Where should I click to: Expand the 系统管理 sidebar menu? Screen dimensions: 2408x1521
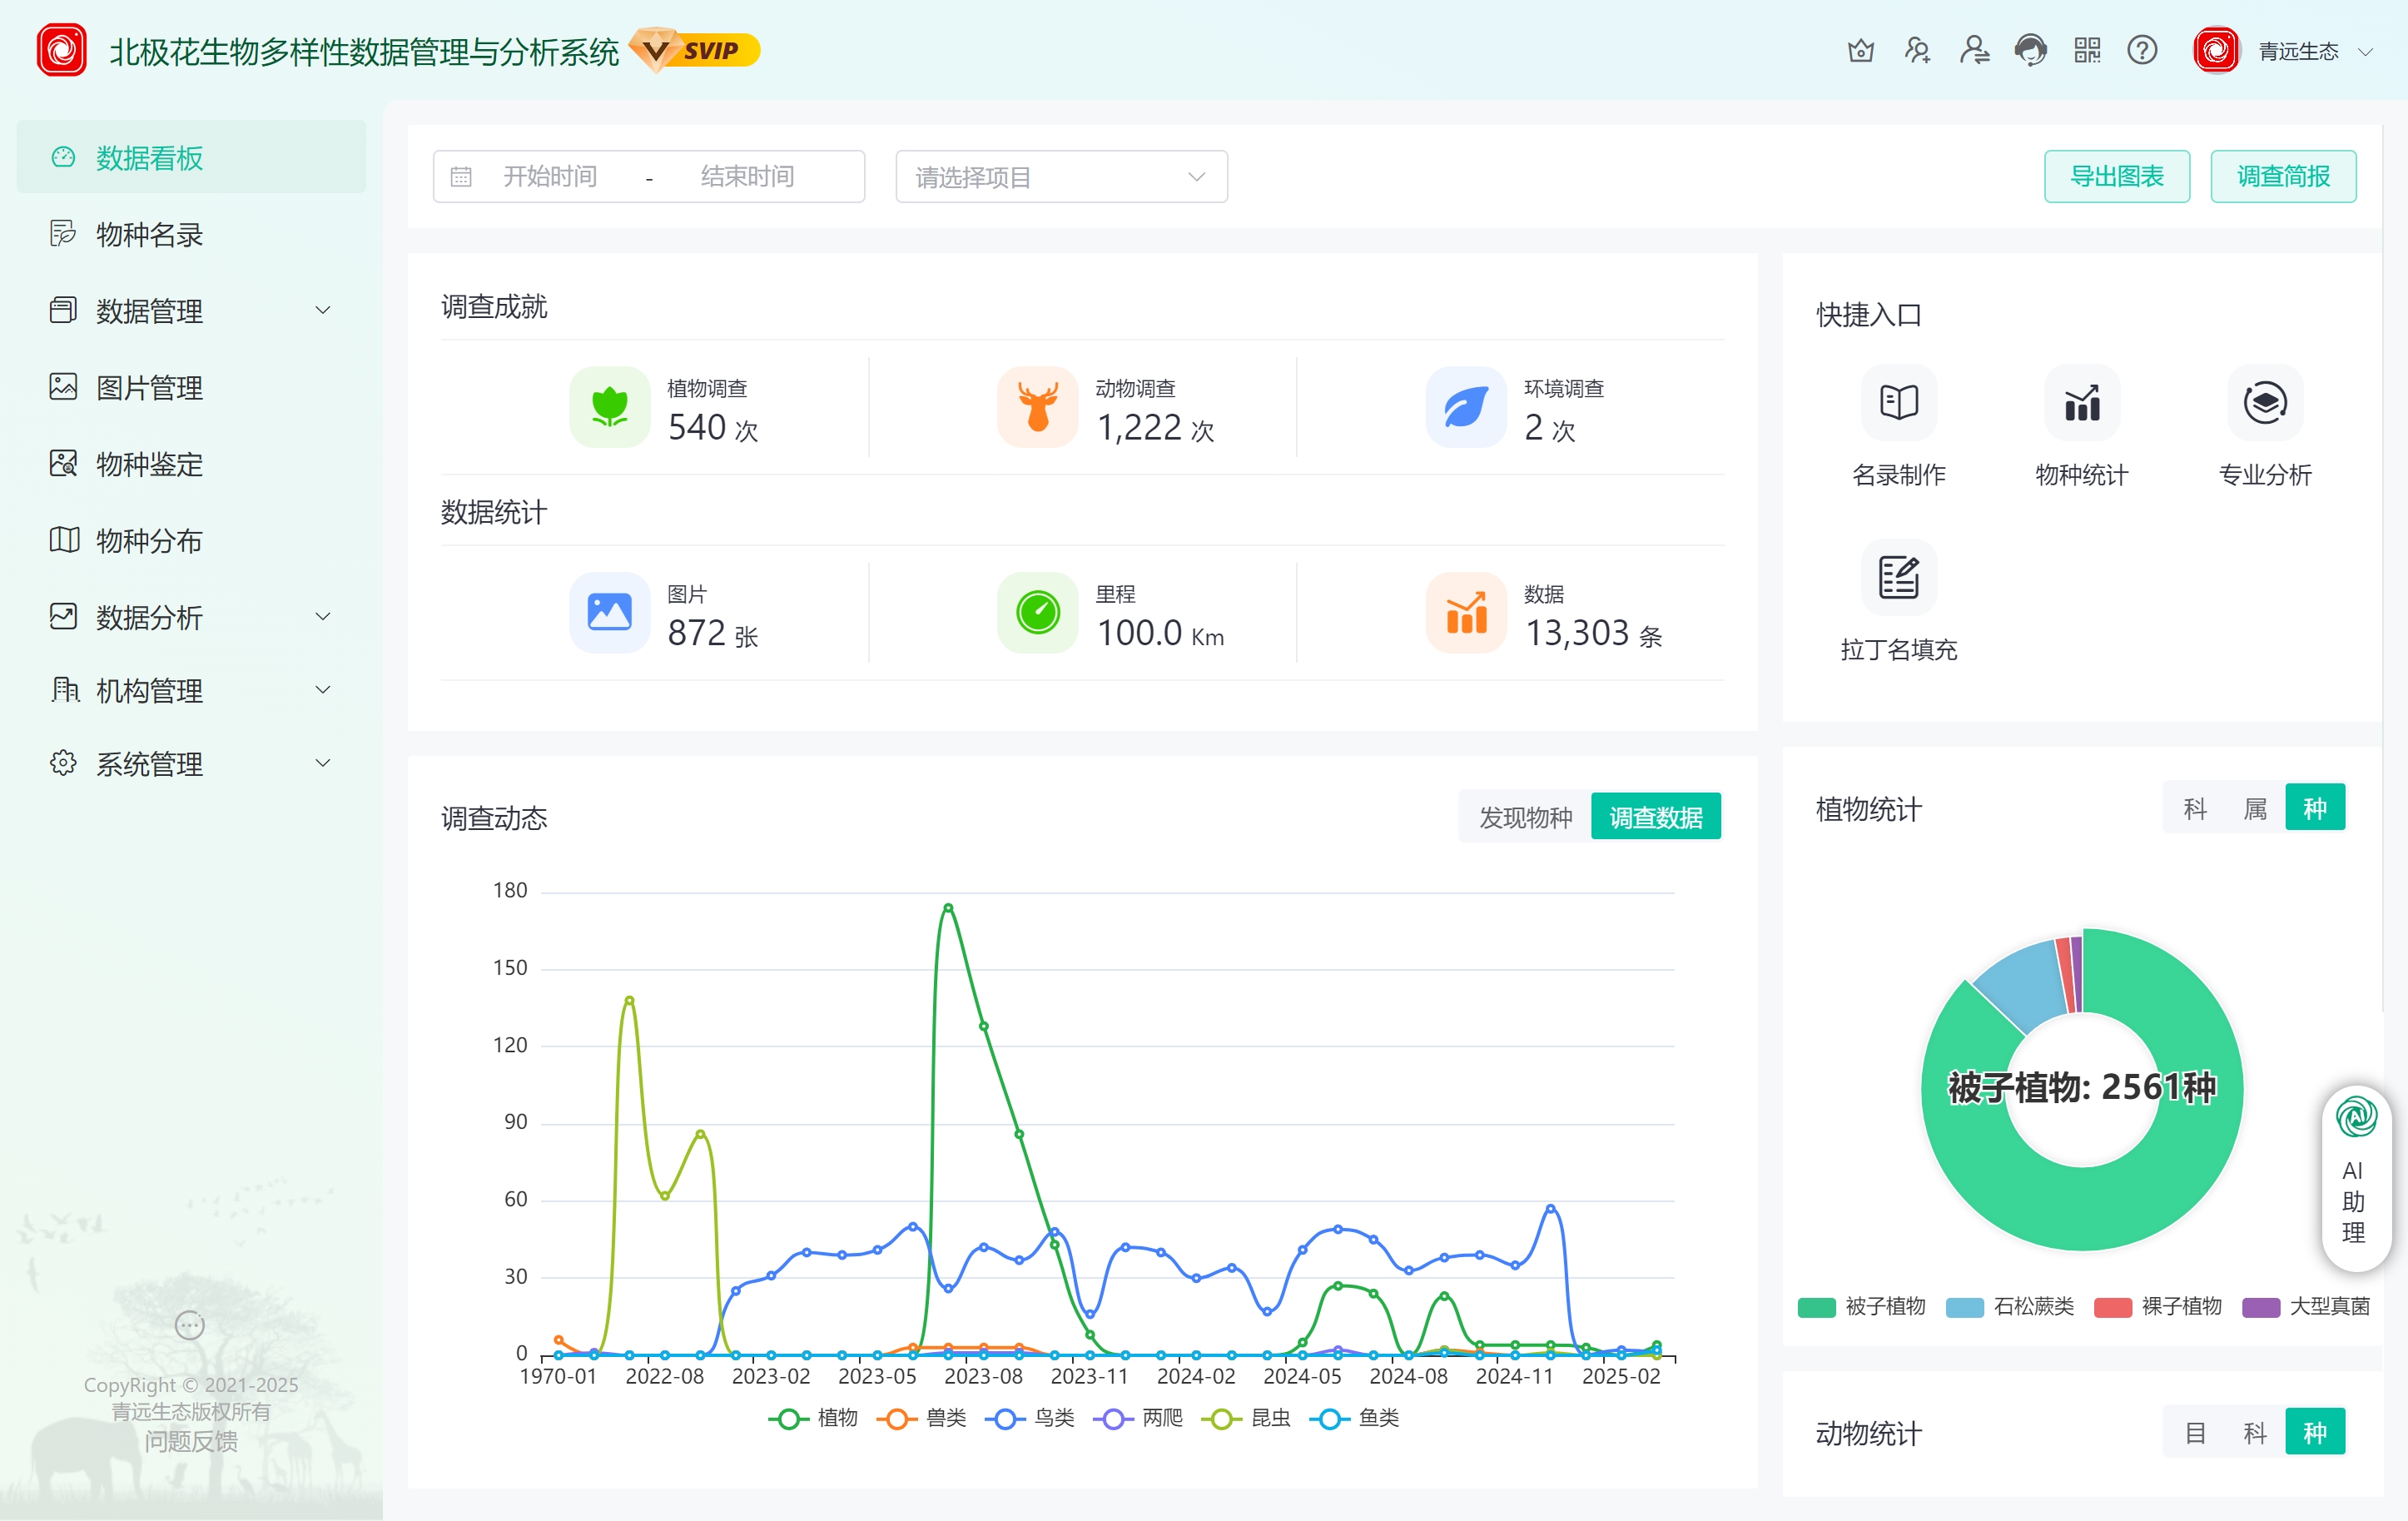click(x=191, y=764)
